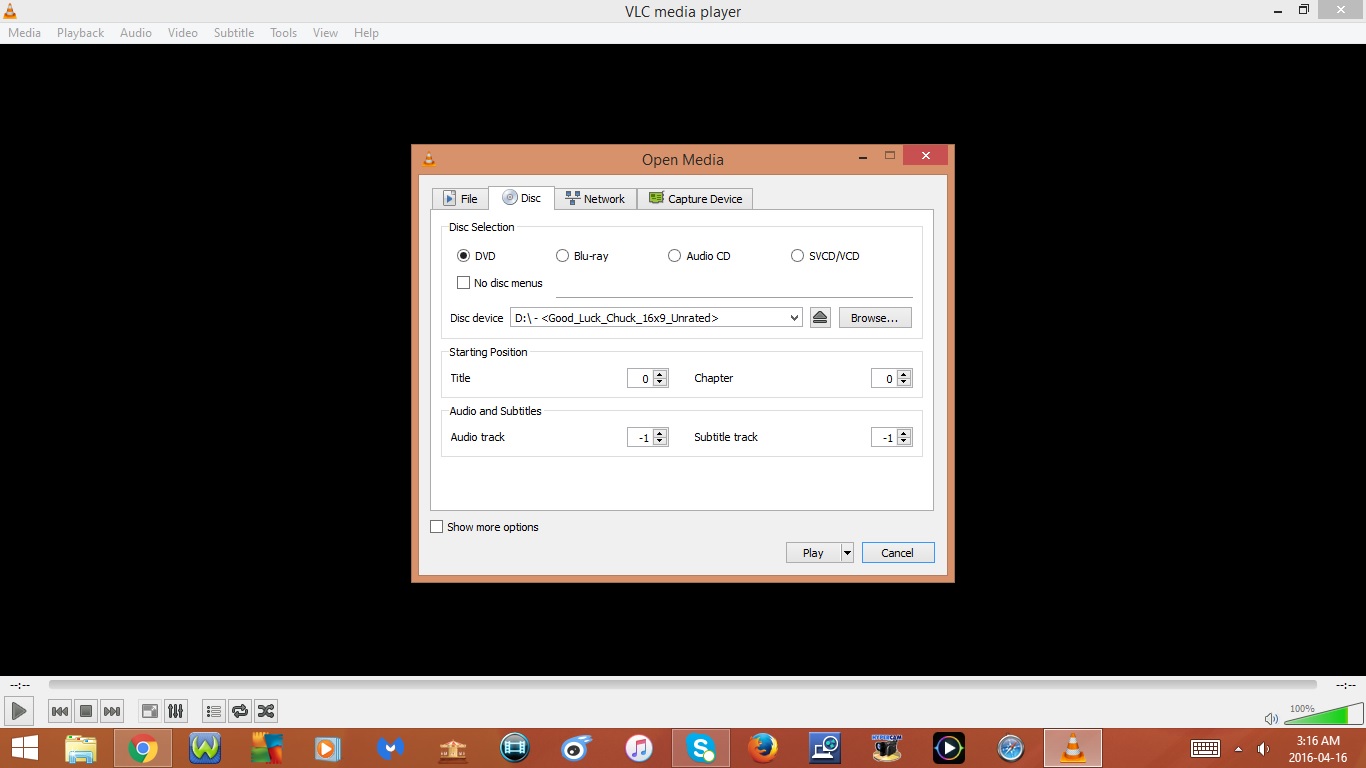Viewport: 1366px width, 768px height.
Task: Click the Windows Start button
Action: click(25, 748)
